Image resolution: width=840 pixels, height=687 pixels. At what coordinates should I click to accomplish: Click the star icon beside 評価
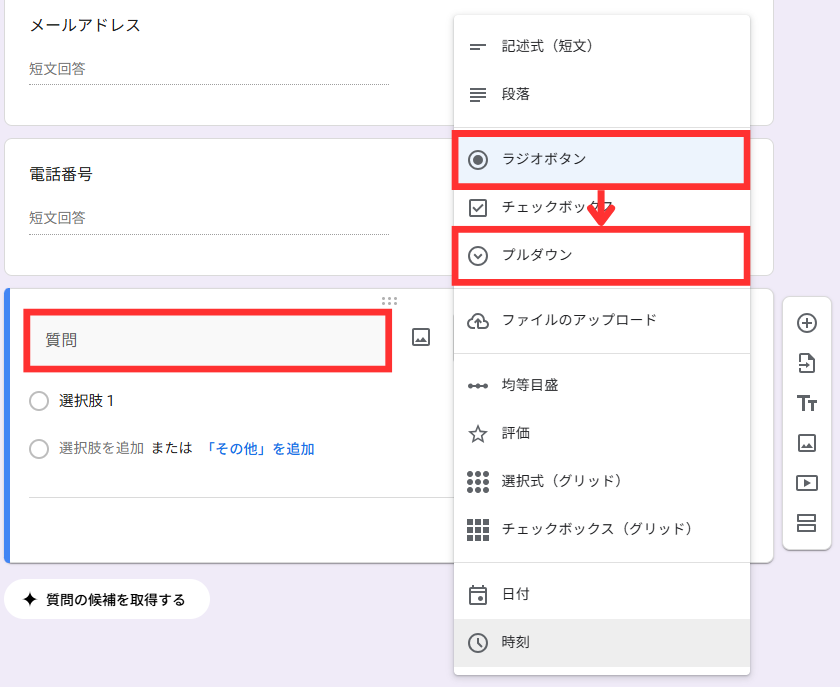click(478, 434)
